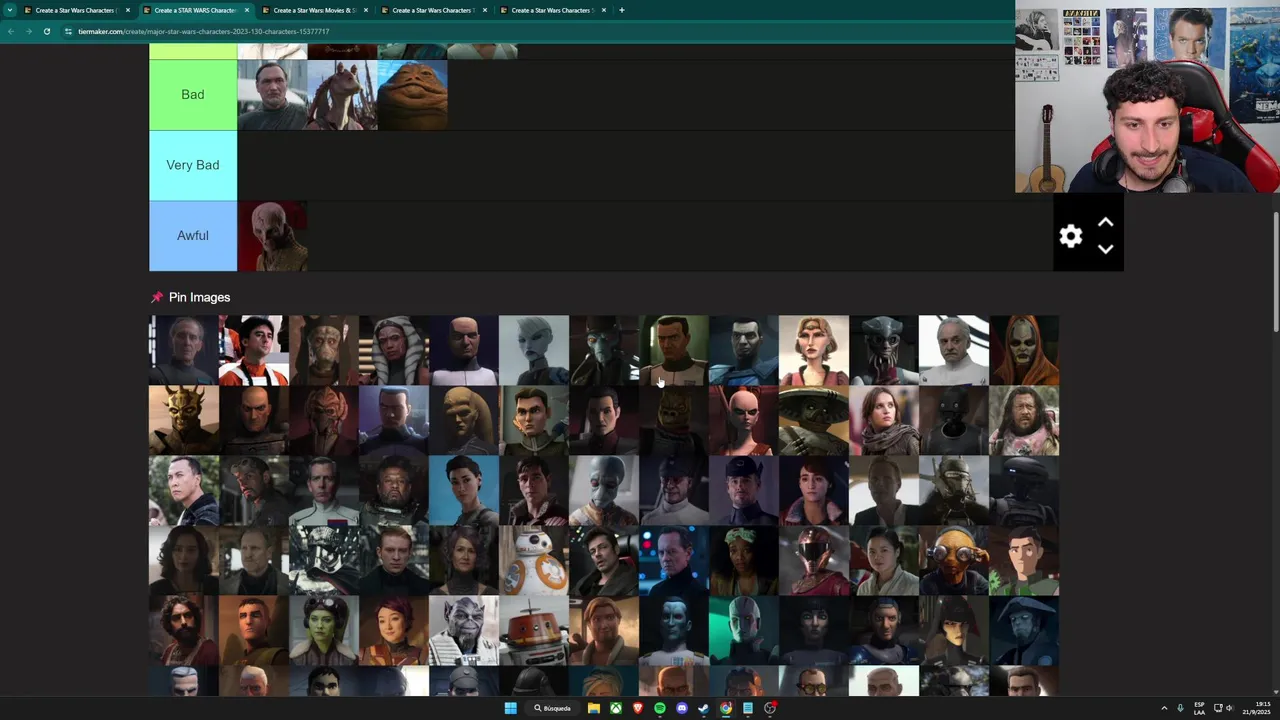Open the recording app icon with red badge

770,708
